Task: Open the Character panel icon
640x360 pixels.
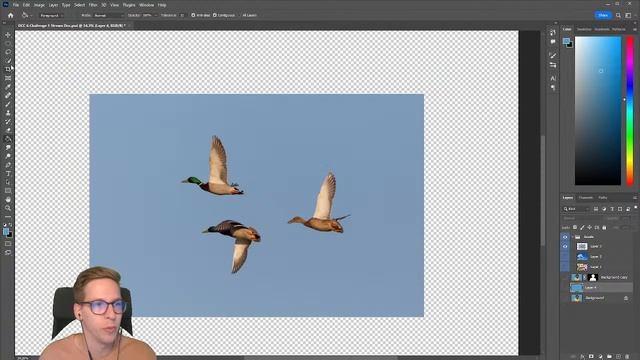Action: 553,78
